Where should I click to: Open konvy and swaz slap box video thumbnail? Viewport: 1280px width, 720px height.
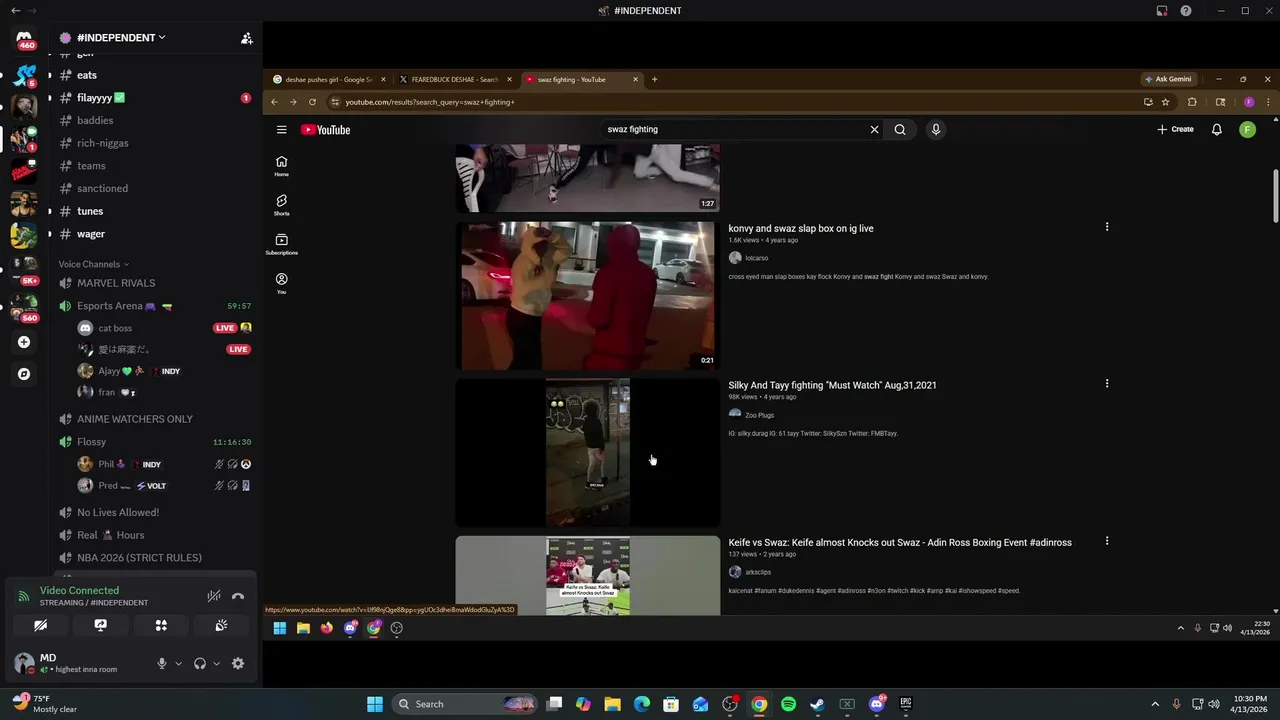point(588,296)
